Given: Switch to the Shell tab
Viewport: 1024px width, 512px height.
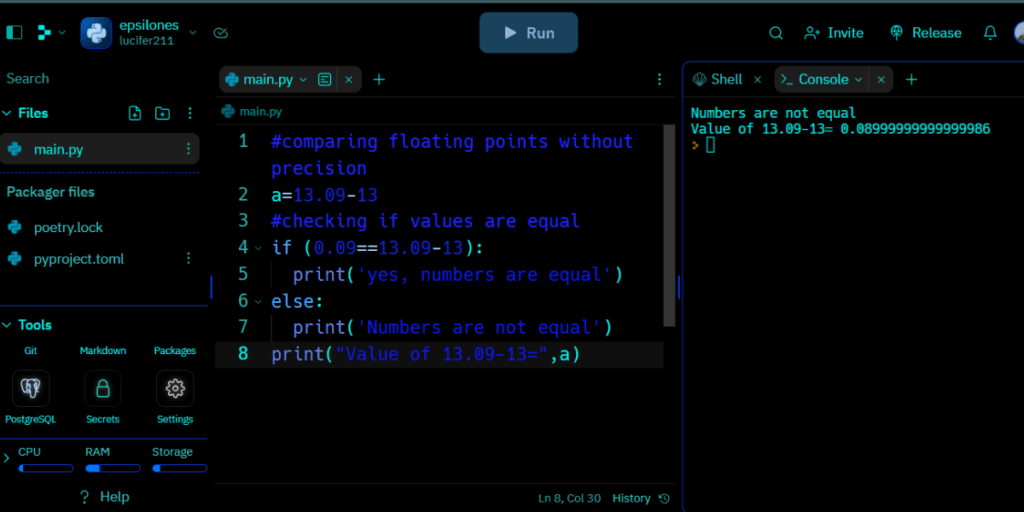Looking at the screenshot, I should point(718,80).
